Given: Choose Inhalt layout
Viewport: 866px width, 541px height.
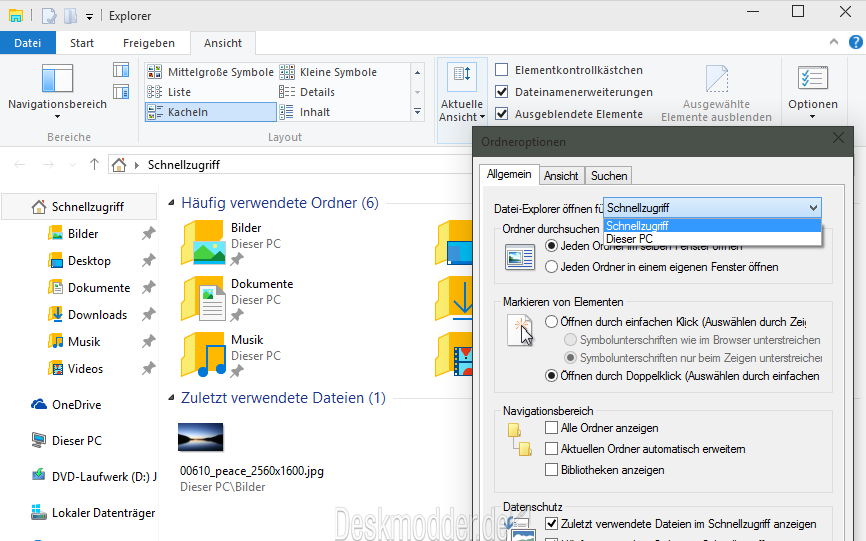Looking at the screenshot, I should (305, 112).
